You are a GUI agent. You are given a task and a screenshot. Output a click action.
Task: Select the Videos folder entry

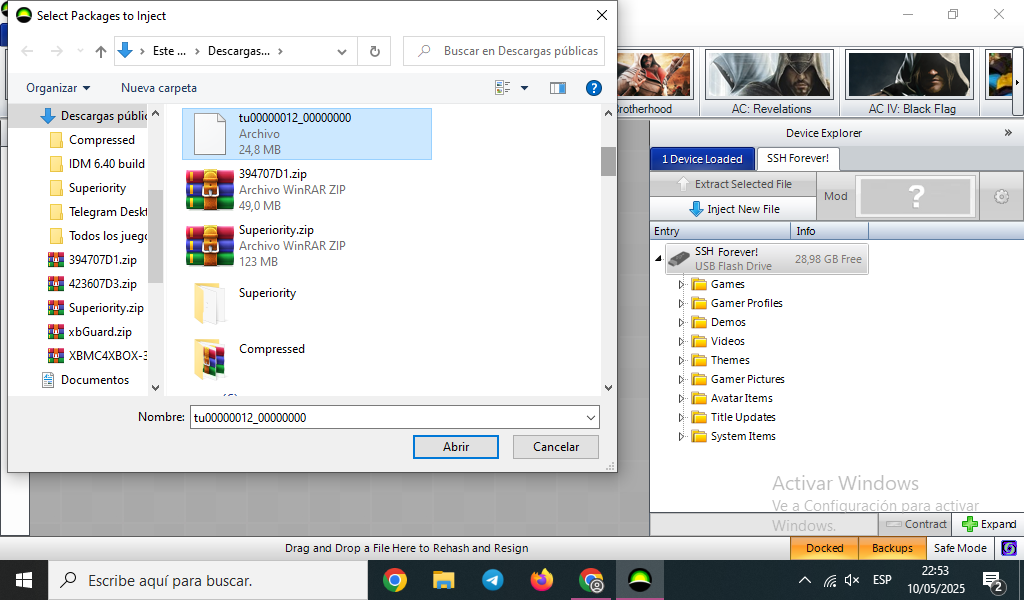pos(718,341)
